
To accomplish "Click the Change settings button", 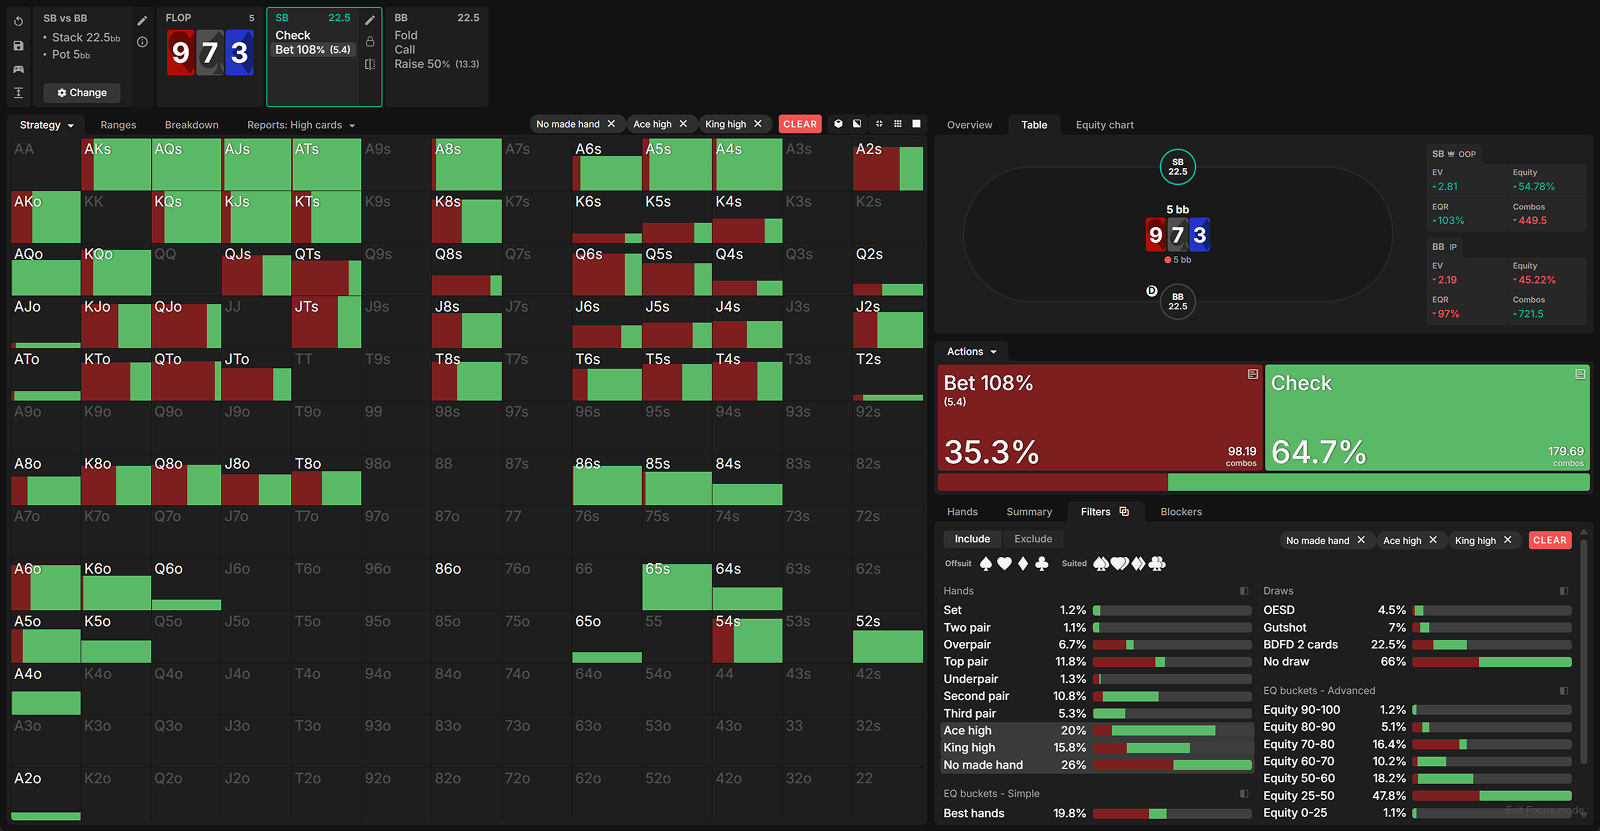I will point(82,93).
